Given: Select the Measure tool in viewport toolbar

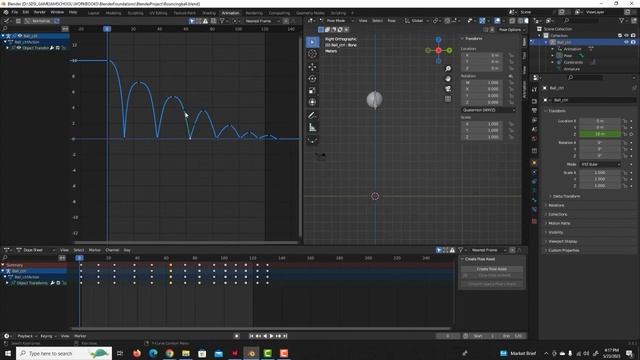Looking at the screenshot, I should tap(312, 128).
